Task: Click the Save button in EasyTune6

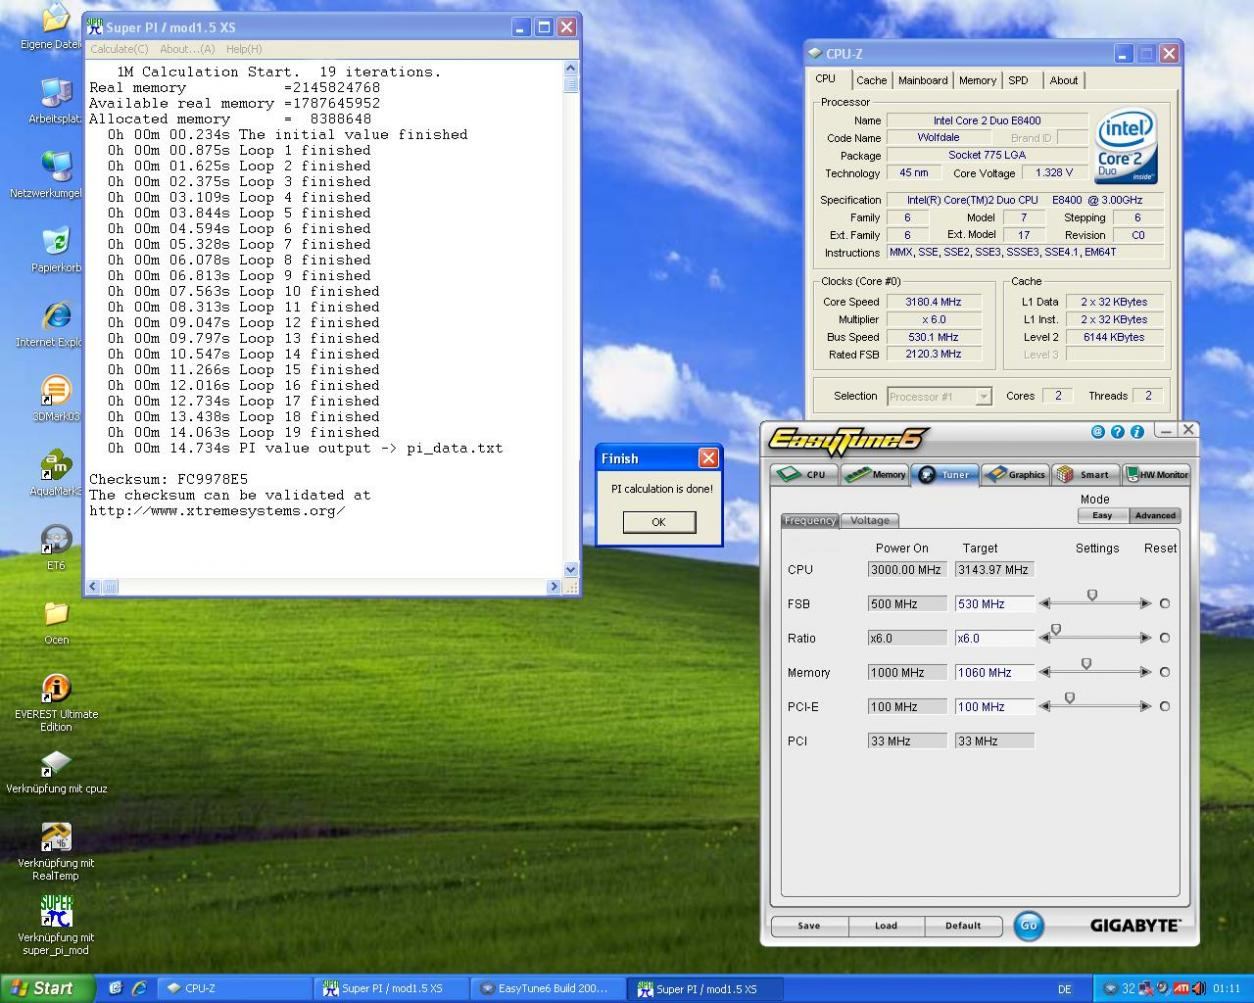Action: pos(809,926)
